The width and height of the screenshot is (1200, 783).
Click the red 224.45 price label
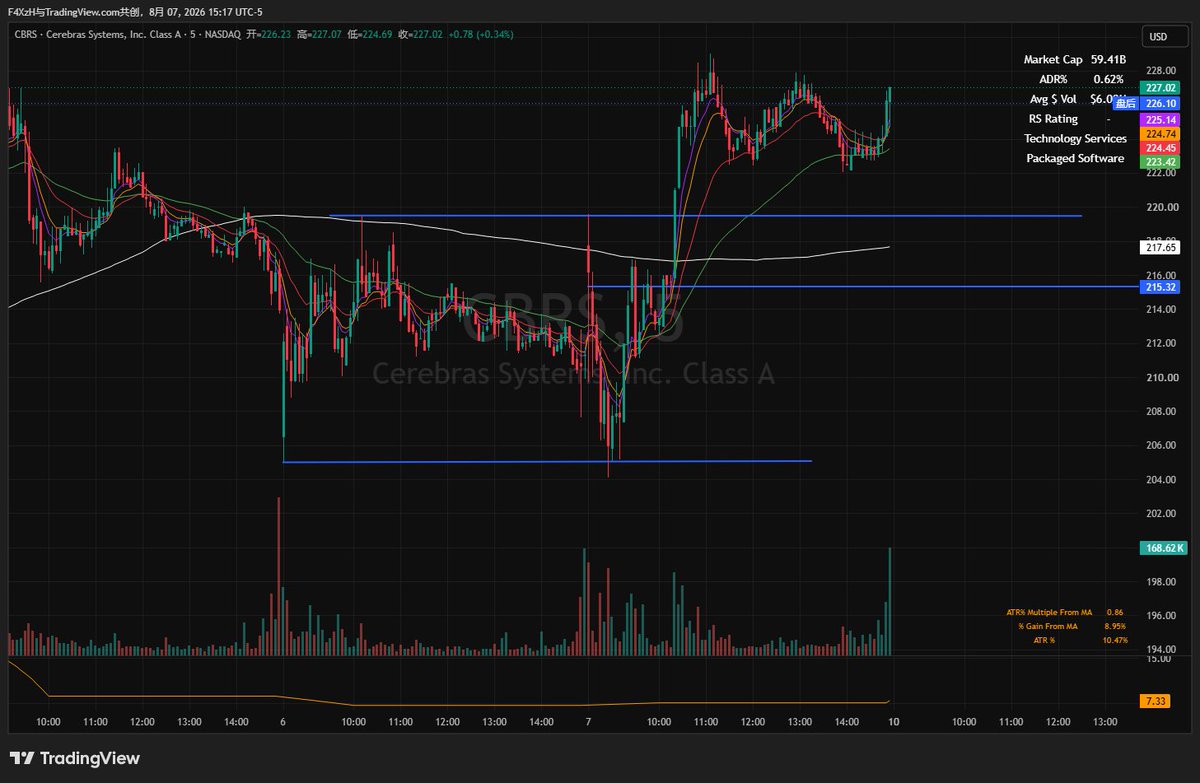1160,148
